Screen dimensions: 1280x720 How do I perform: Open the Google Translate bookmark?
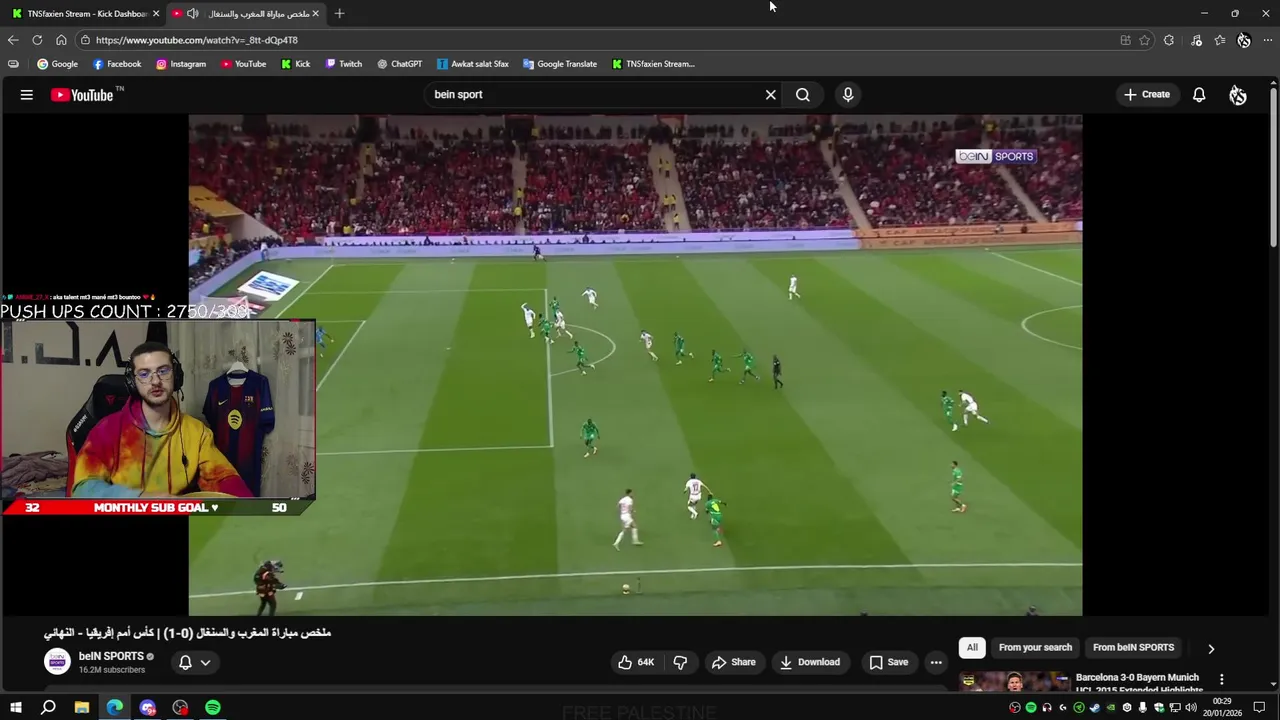(x=560, y=64)
